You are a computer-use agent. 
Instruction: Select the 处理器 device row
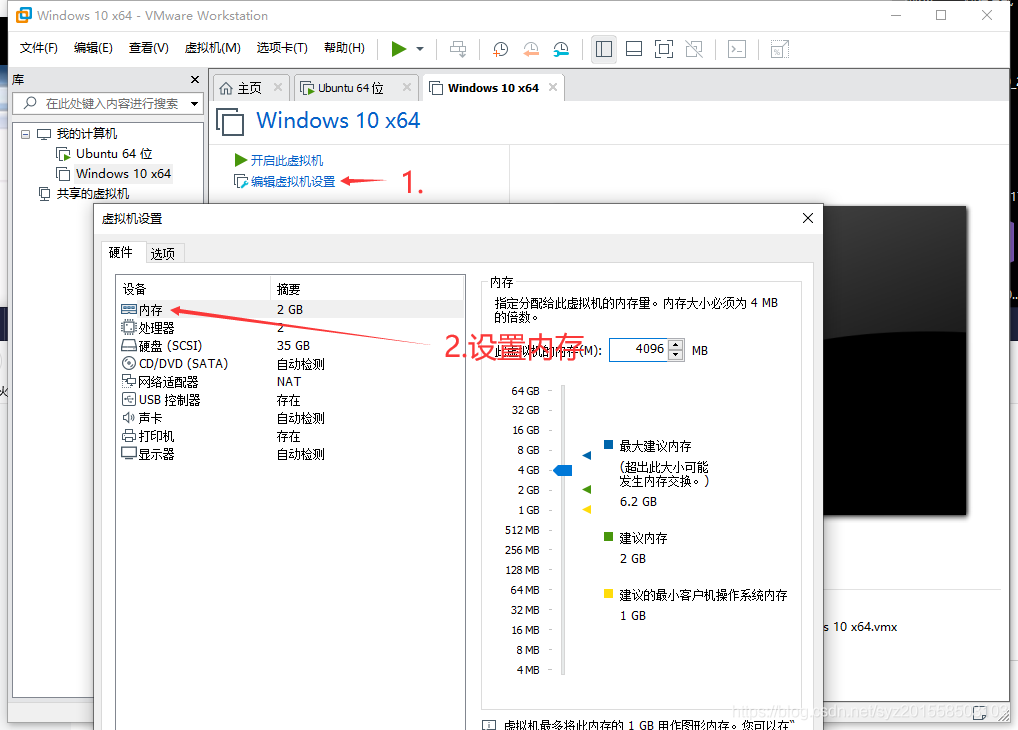pyautogui.click(x=290, y=328)
